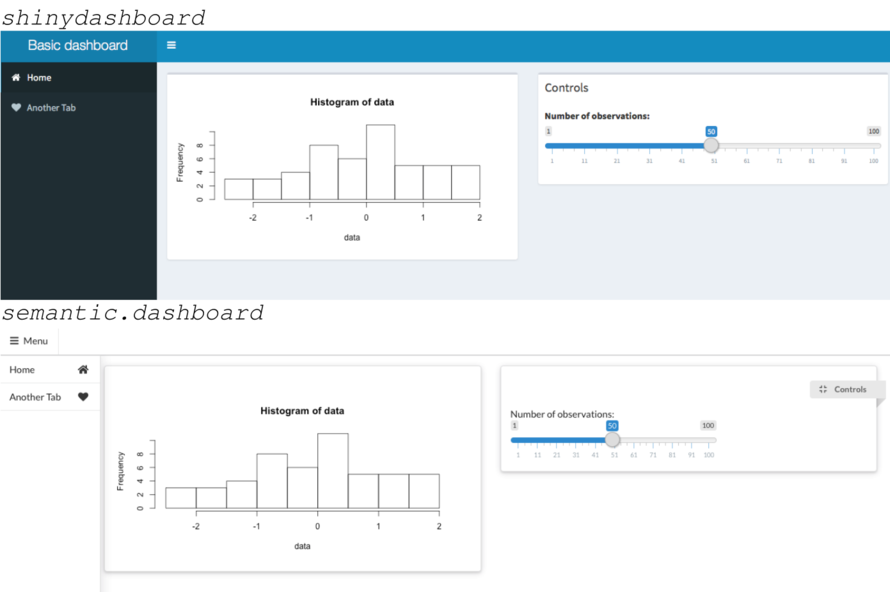Click the house icon in the semantic.dashboard sidebar
The image size is (890, 592).
(x=83, y=370)
